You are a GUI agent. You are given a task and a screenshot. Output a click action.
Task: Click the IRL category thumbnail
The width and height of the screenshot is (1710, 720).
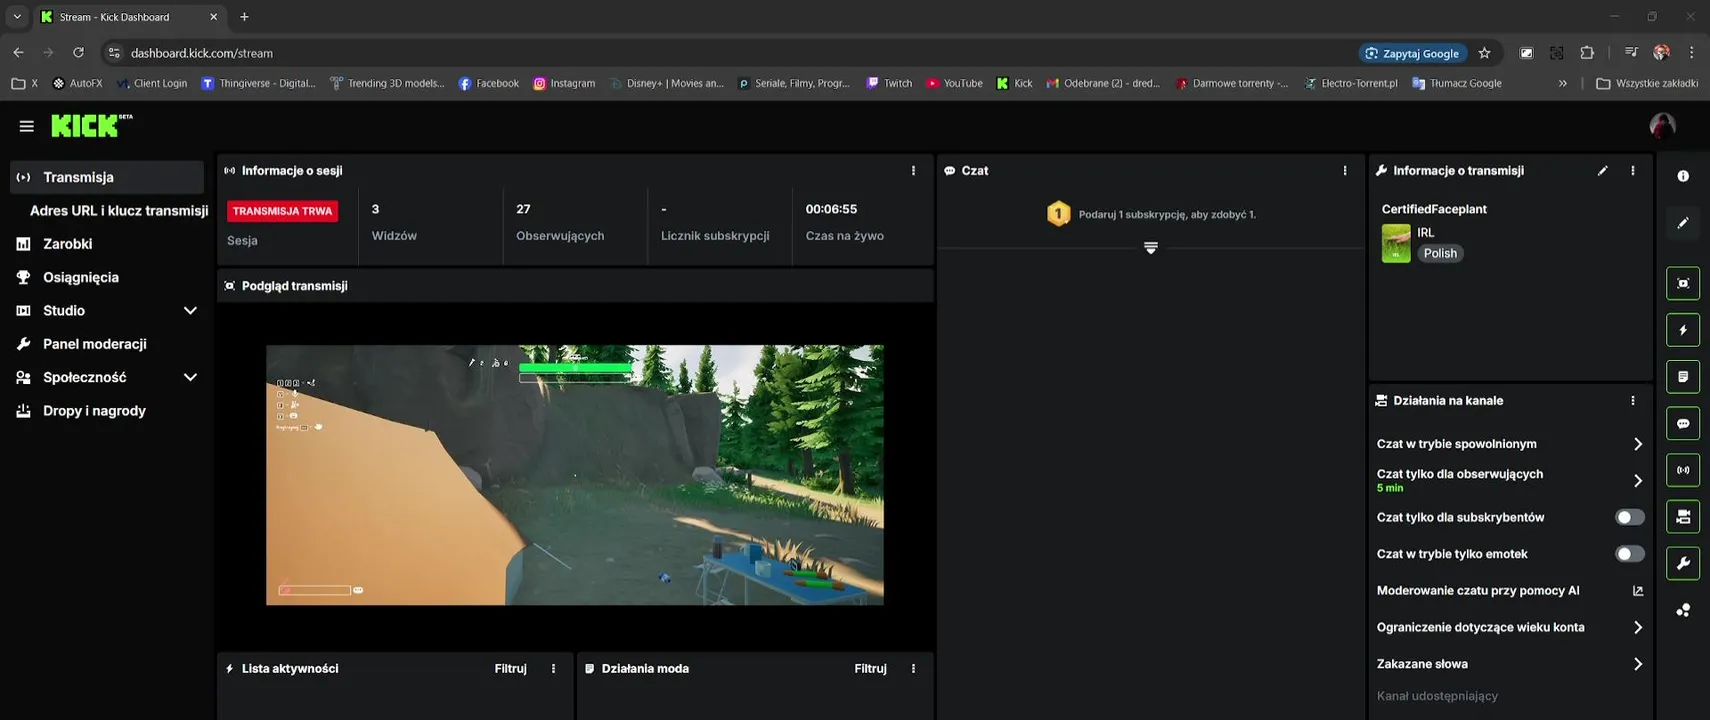(1396, 244)
